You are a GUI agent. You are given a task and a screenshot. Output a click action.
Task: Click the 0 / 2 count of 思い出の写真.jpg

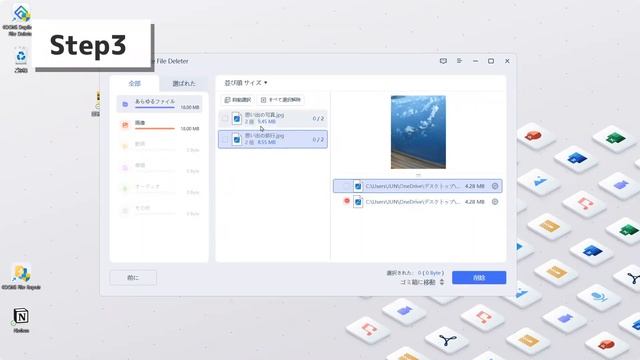(x=318, y=118)
